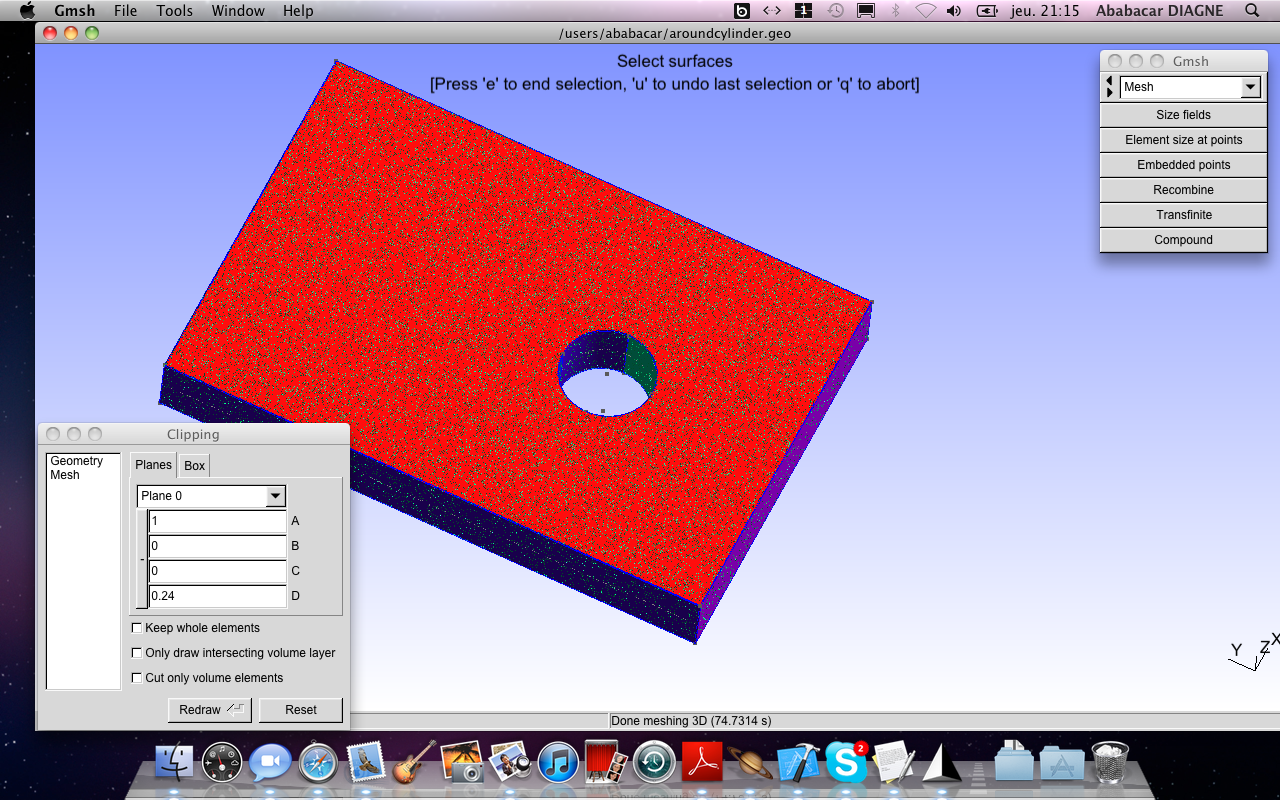
Task: Click the Size fields button
Action: [1183, 115]
